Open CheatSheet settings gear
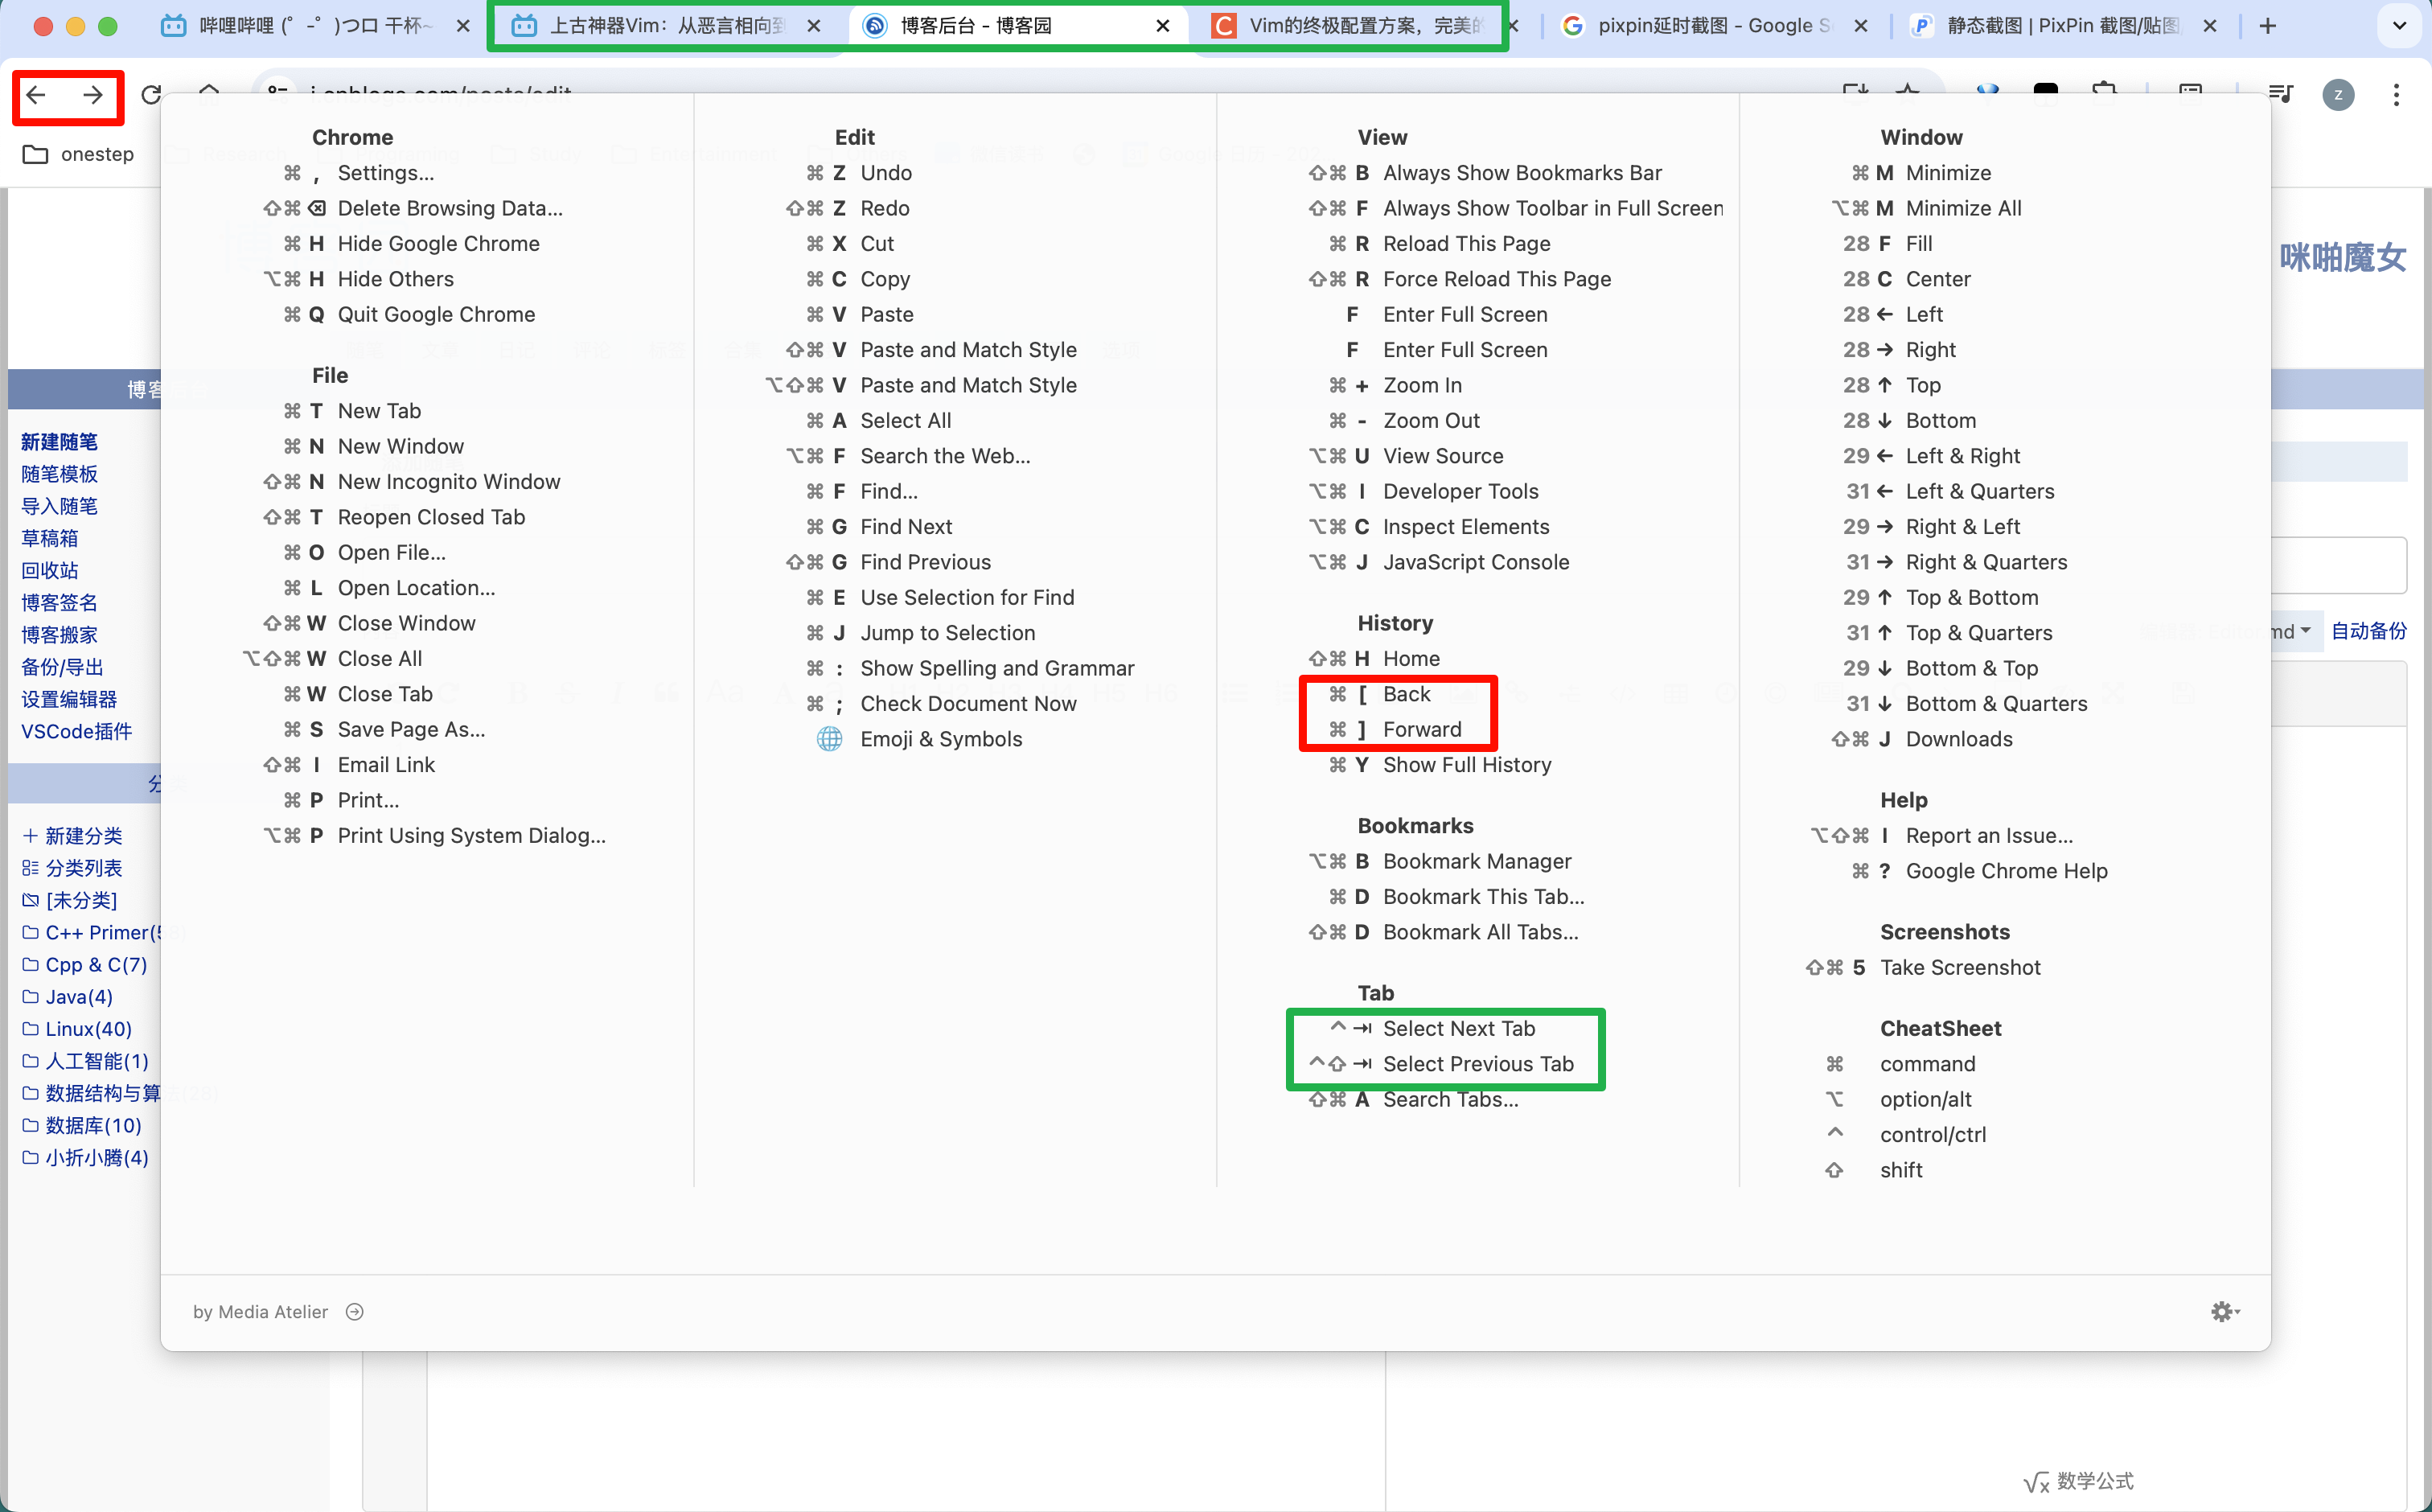The image size is (2432, 1512). (x=2224, y=1311)
